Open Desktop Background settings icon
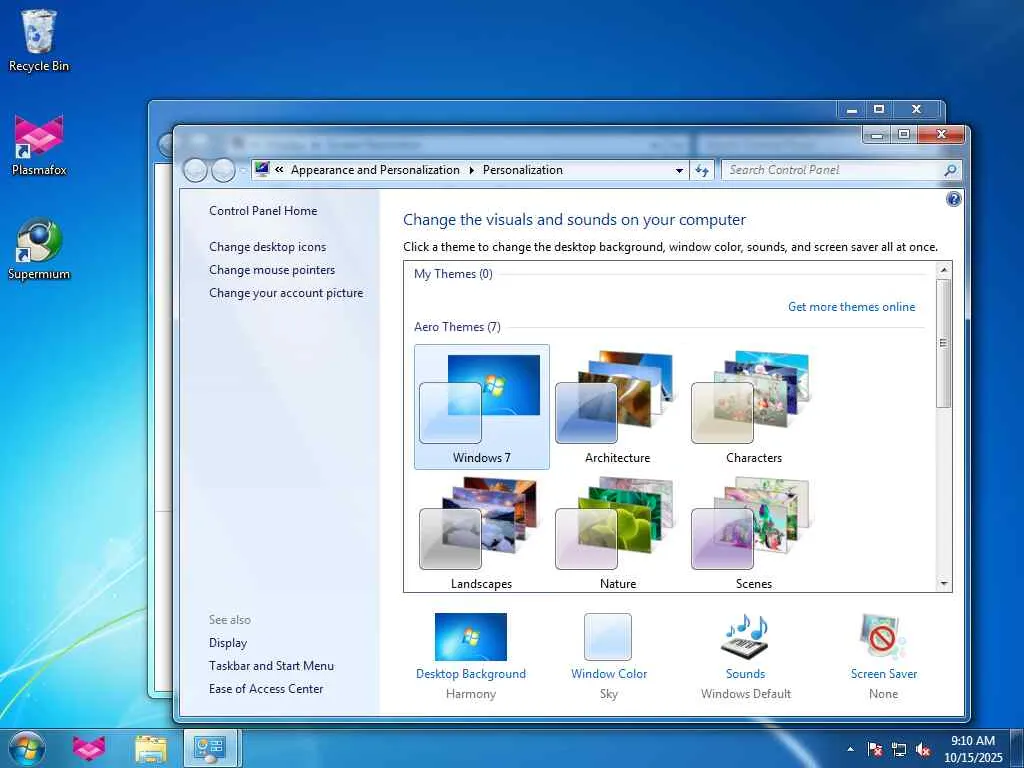The width and height of the screenshot is (1024, 768). 471,637
